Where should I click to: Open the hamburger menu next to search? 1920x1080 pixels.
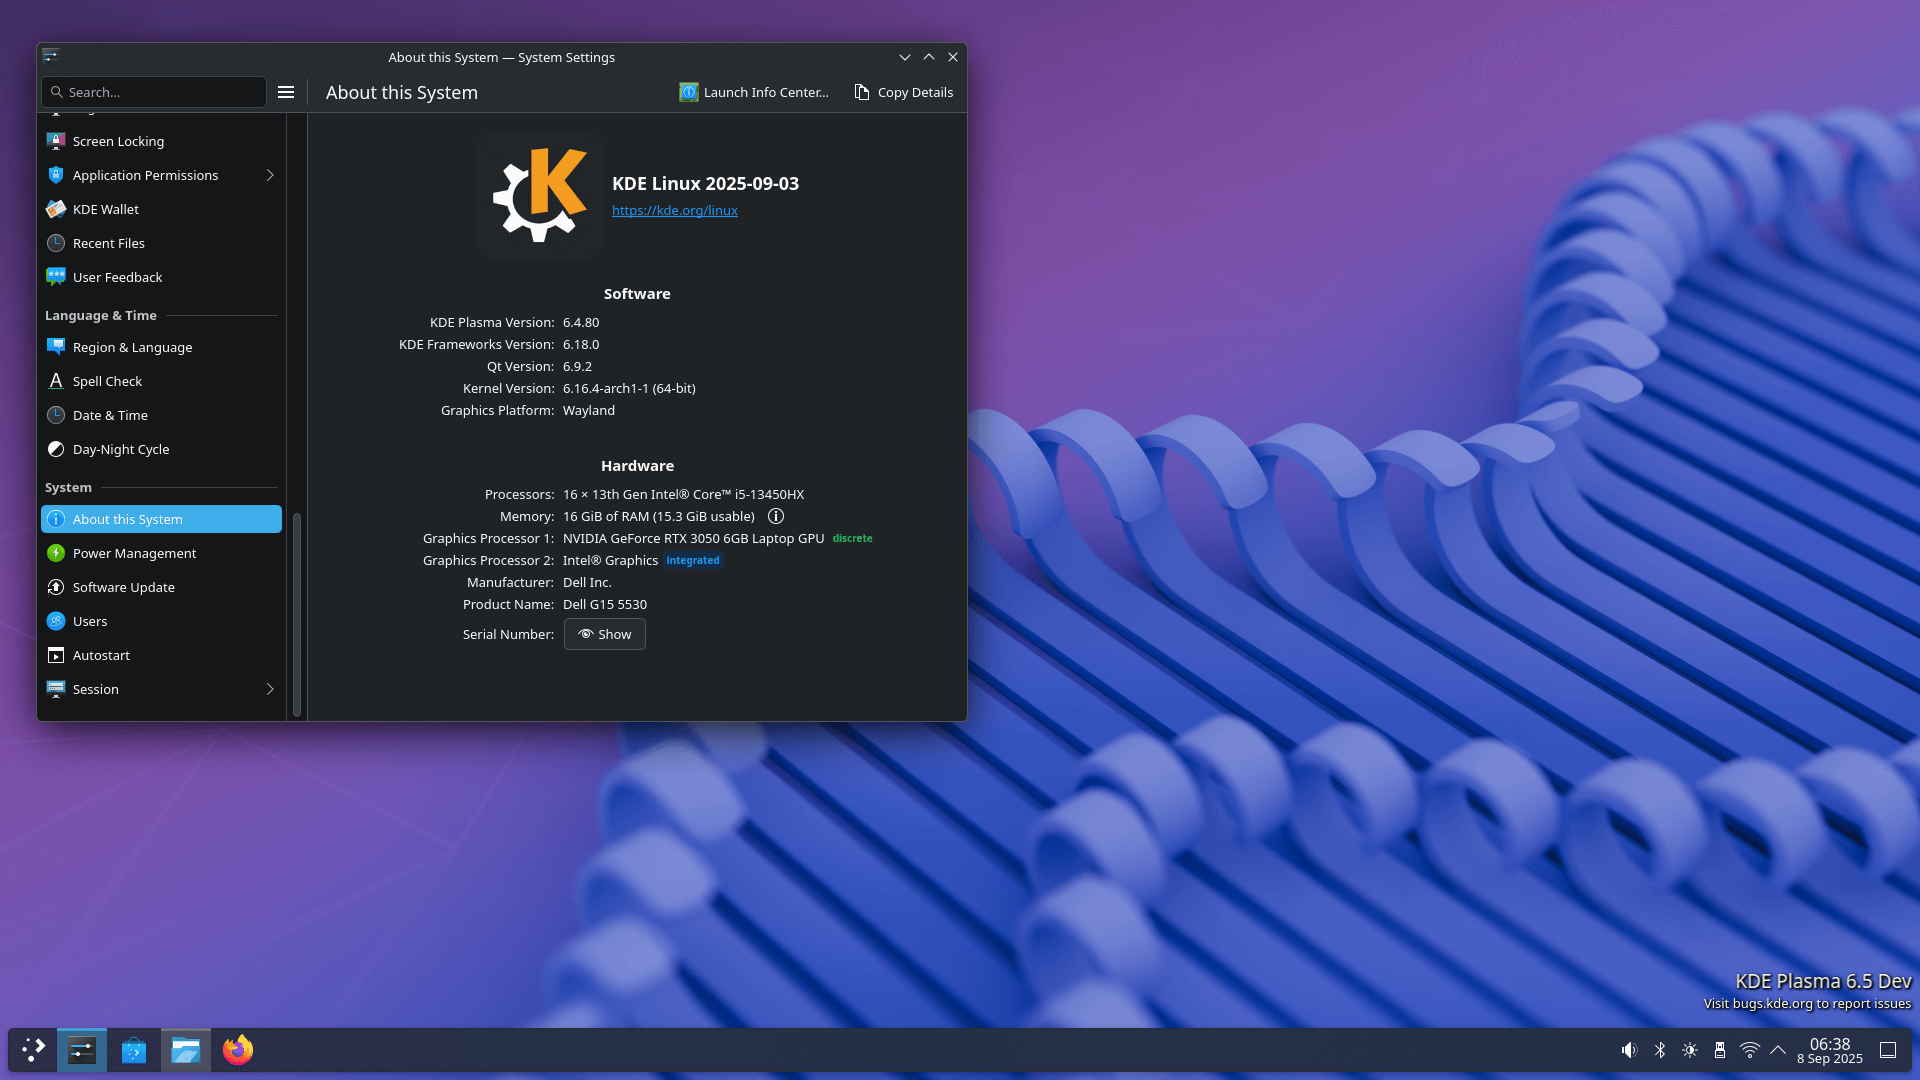(286, 92)
